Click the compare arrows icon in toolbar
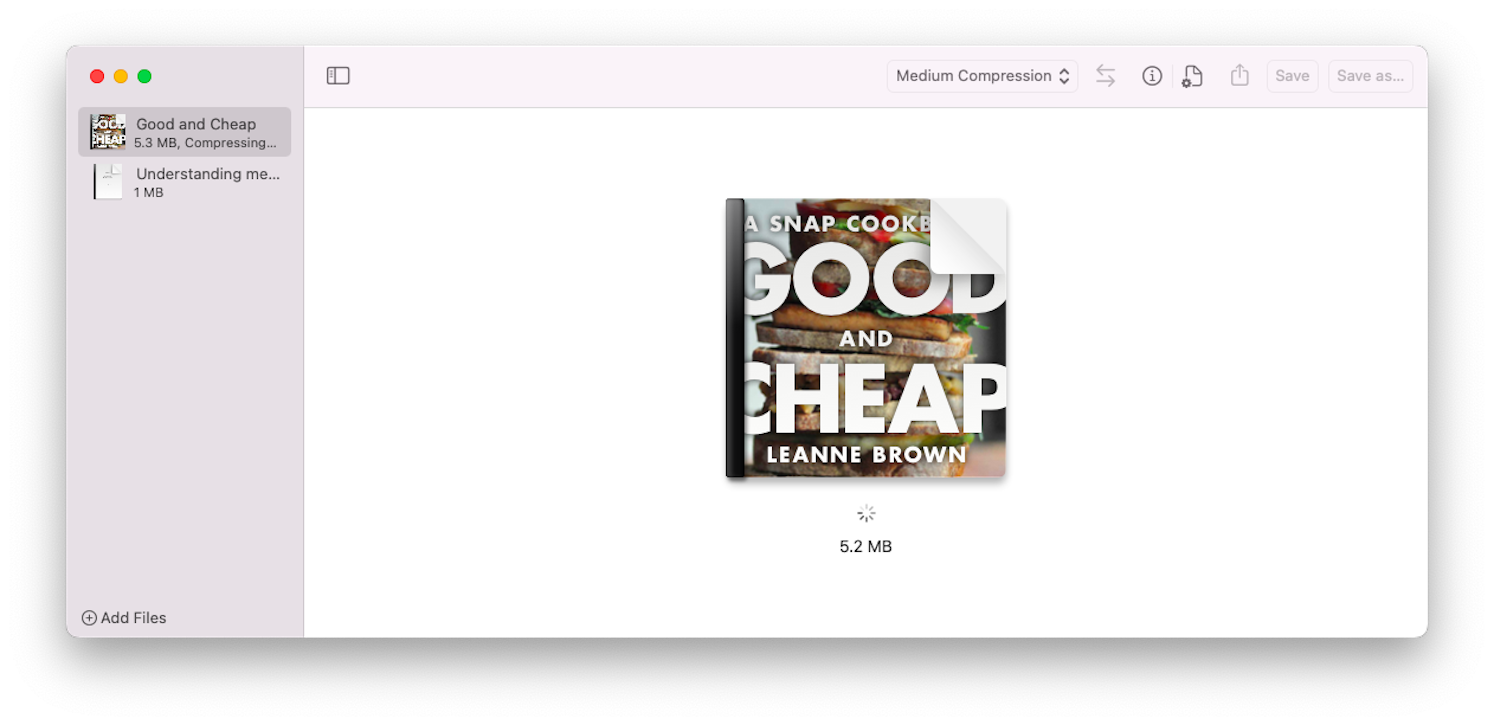 pos(1105,76)
